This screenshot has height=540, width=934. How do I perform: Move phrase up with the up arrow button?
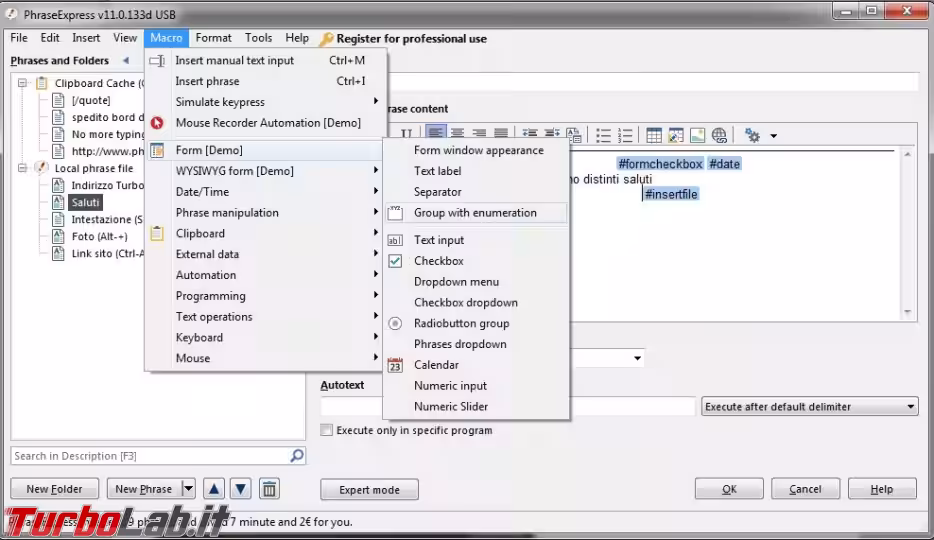click(214, 489)
